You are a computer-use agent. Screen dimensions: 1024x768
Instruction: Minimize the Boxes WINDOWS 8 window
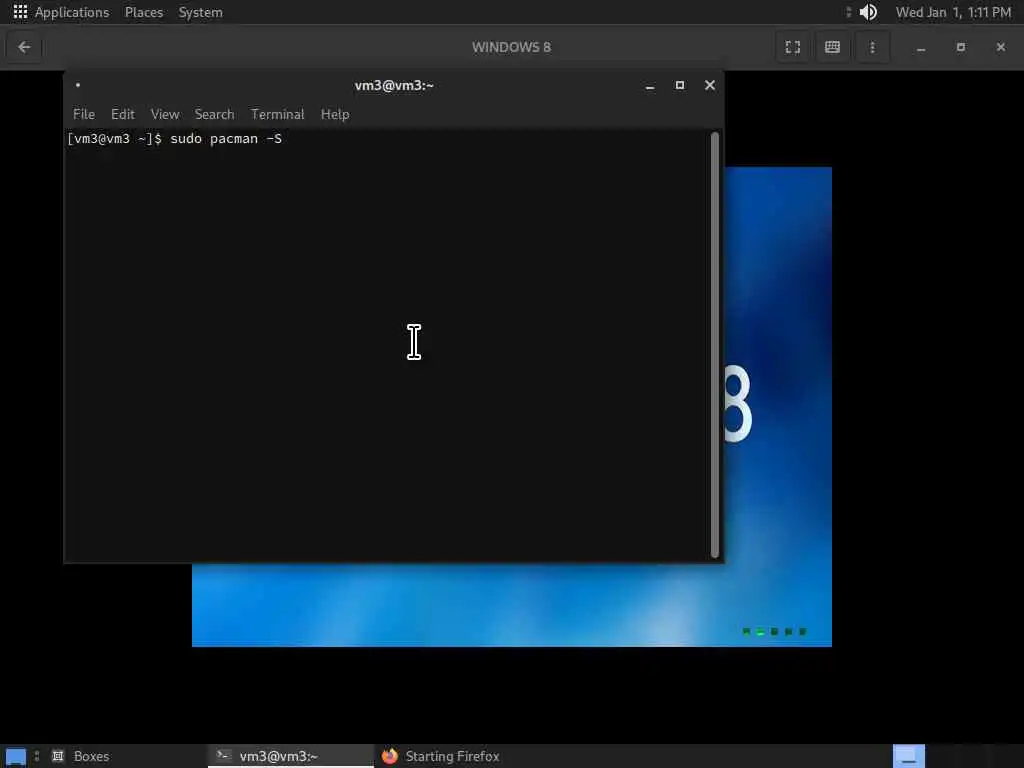[921, 47]
